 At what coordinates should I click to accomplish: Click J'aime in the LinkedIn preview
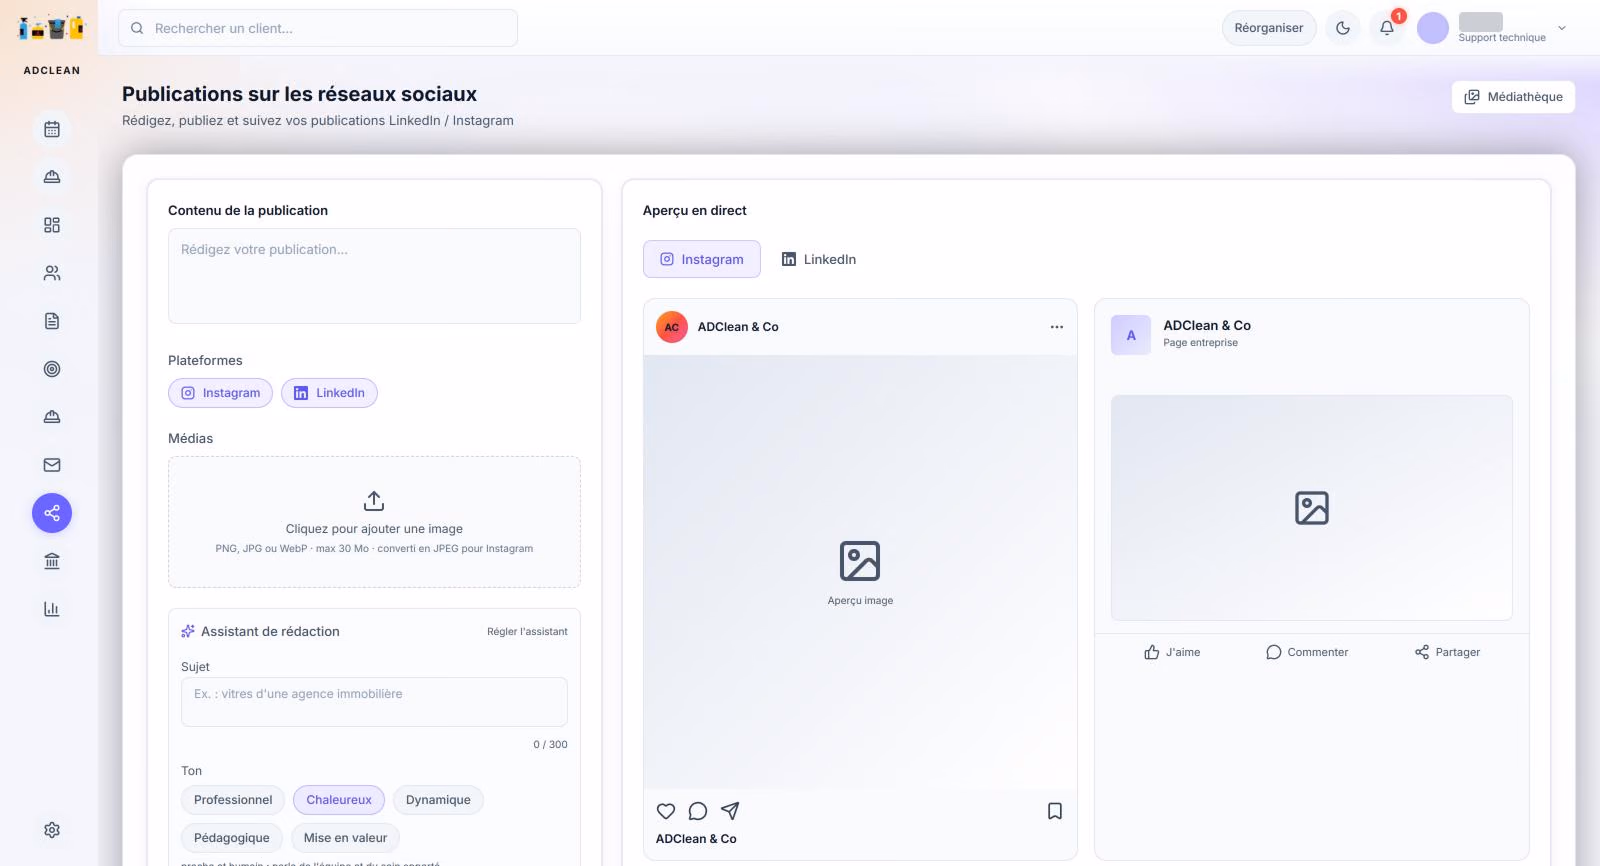click(x=1172, y=652)
